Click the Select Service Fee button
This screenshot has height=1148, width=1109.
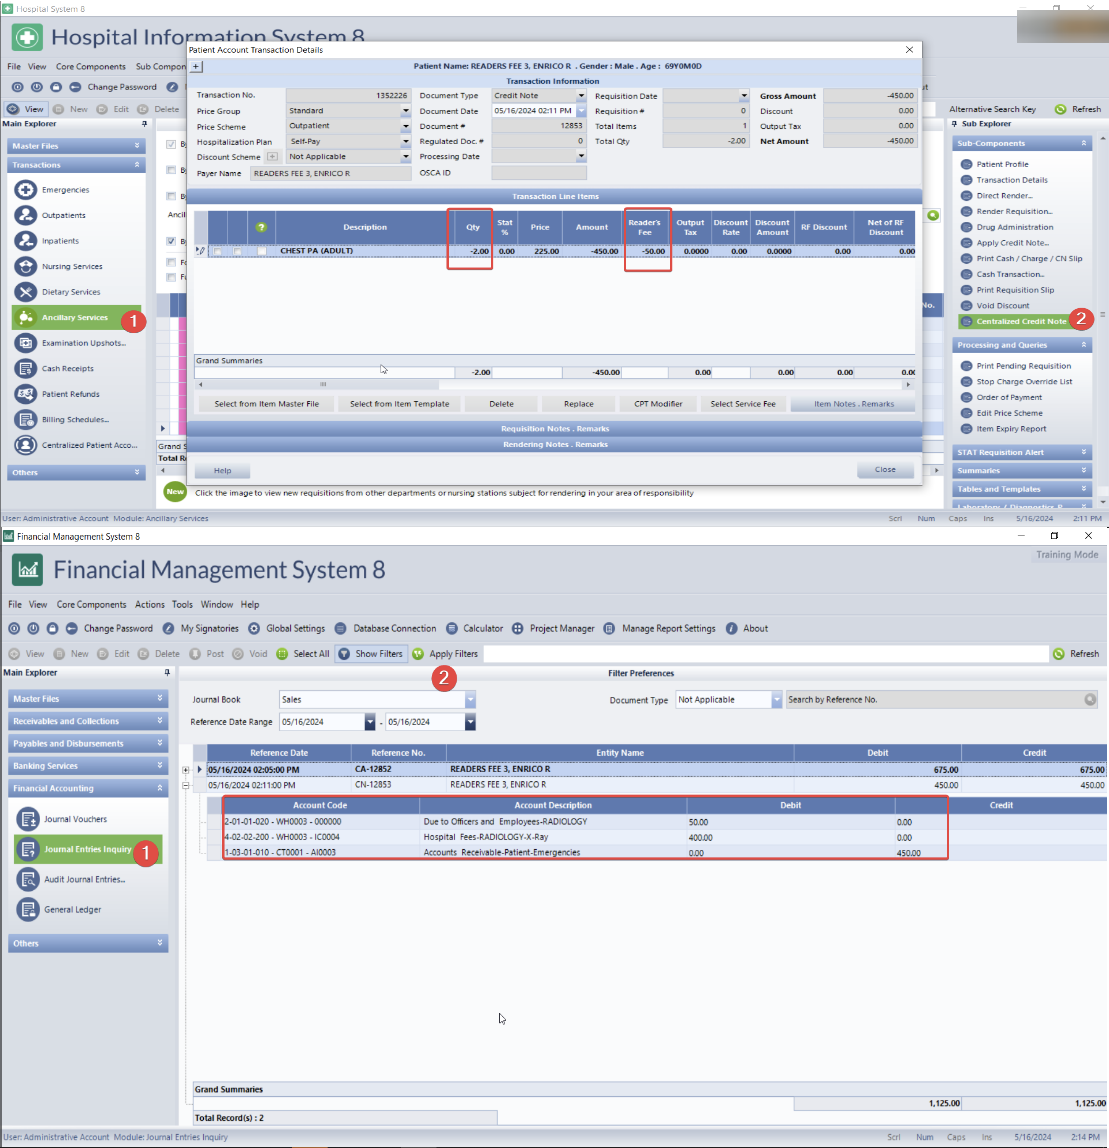(x=742, y=404)
